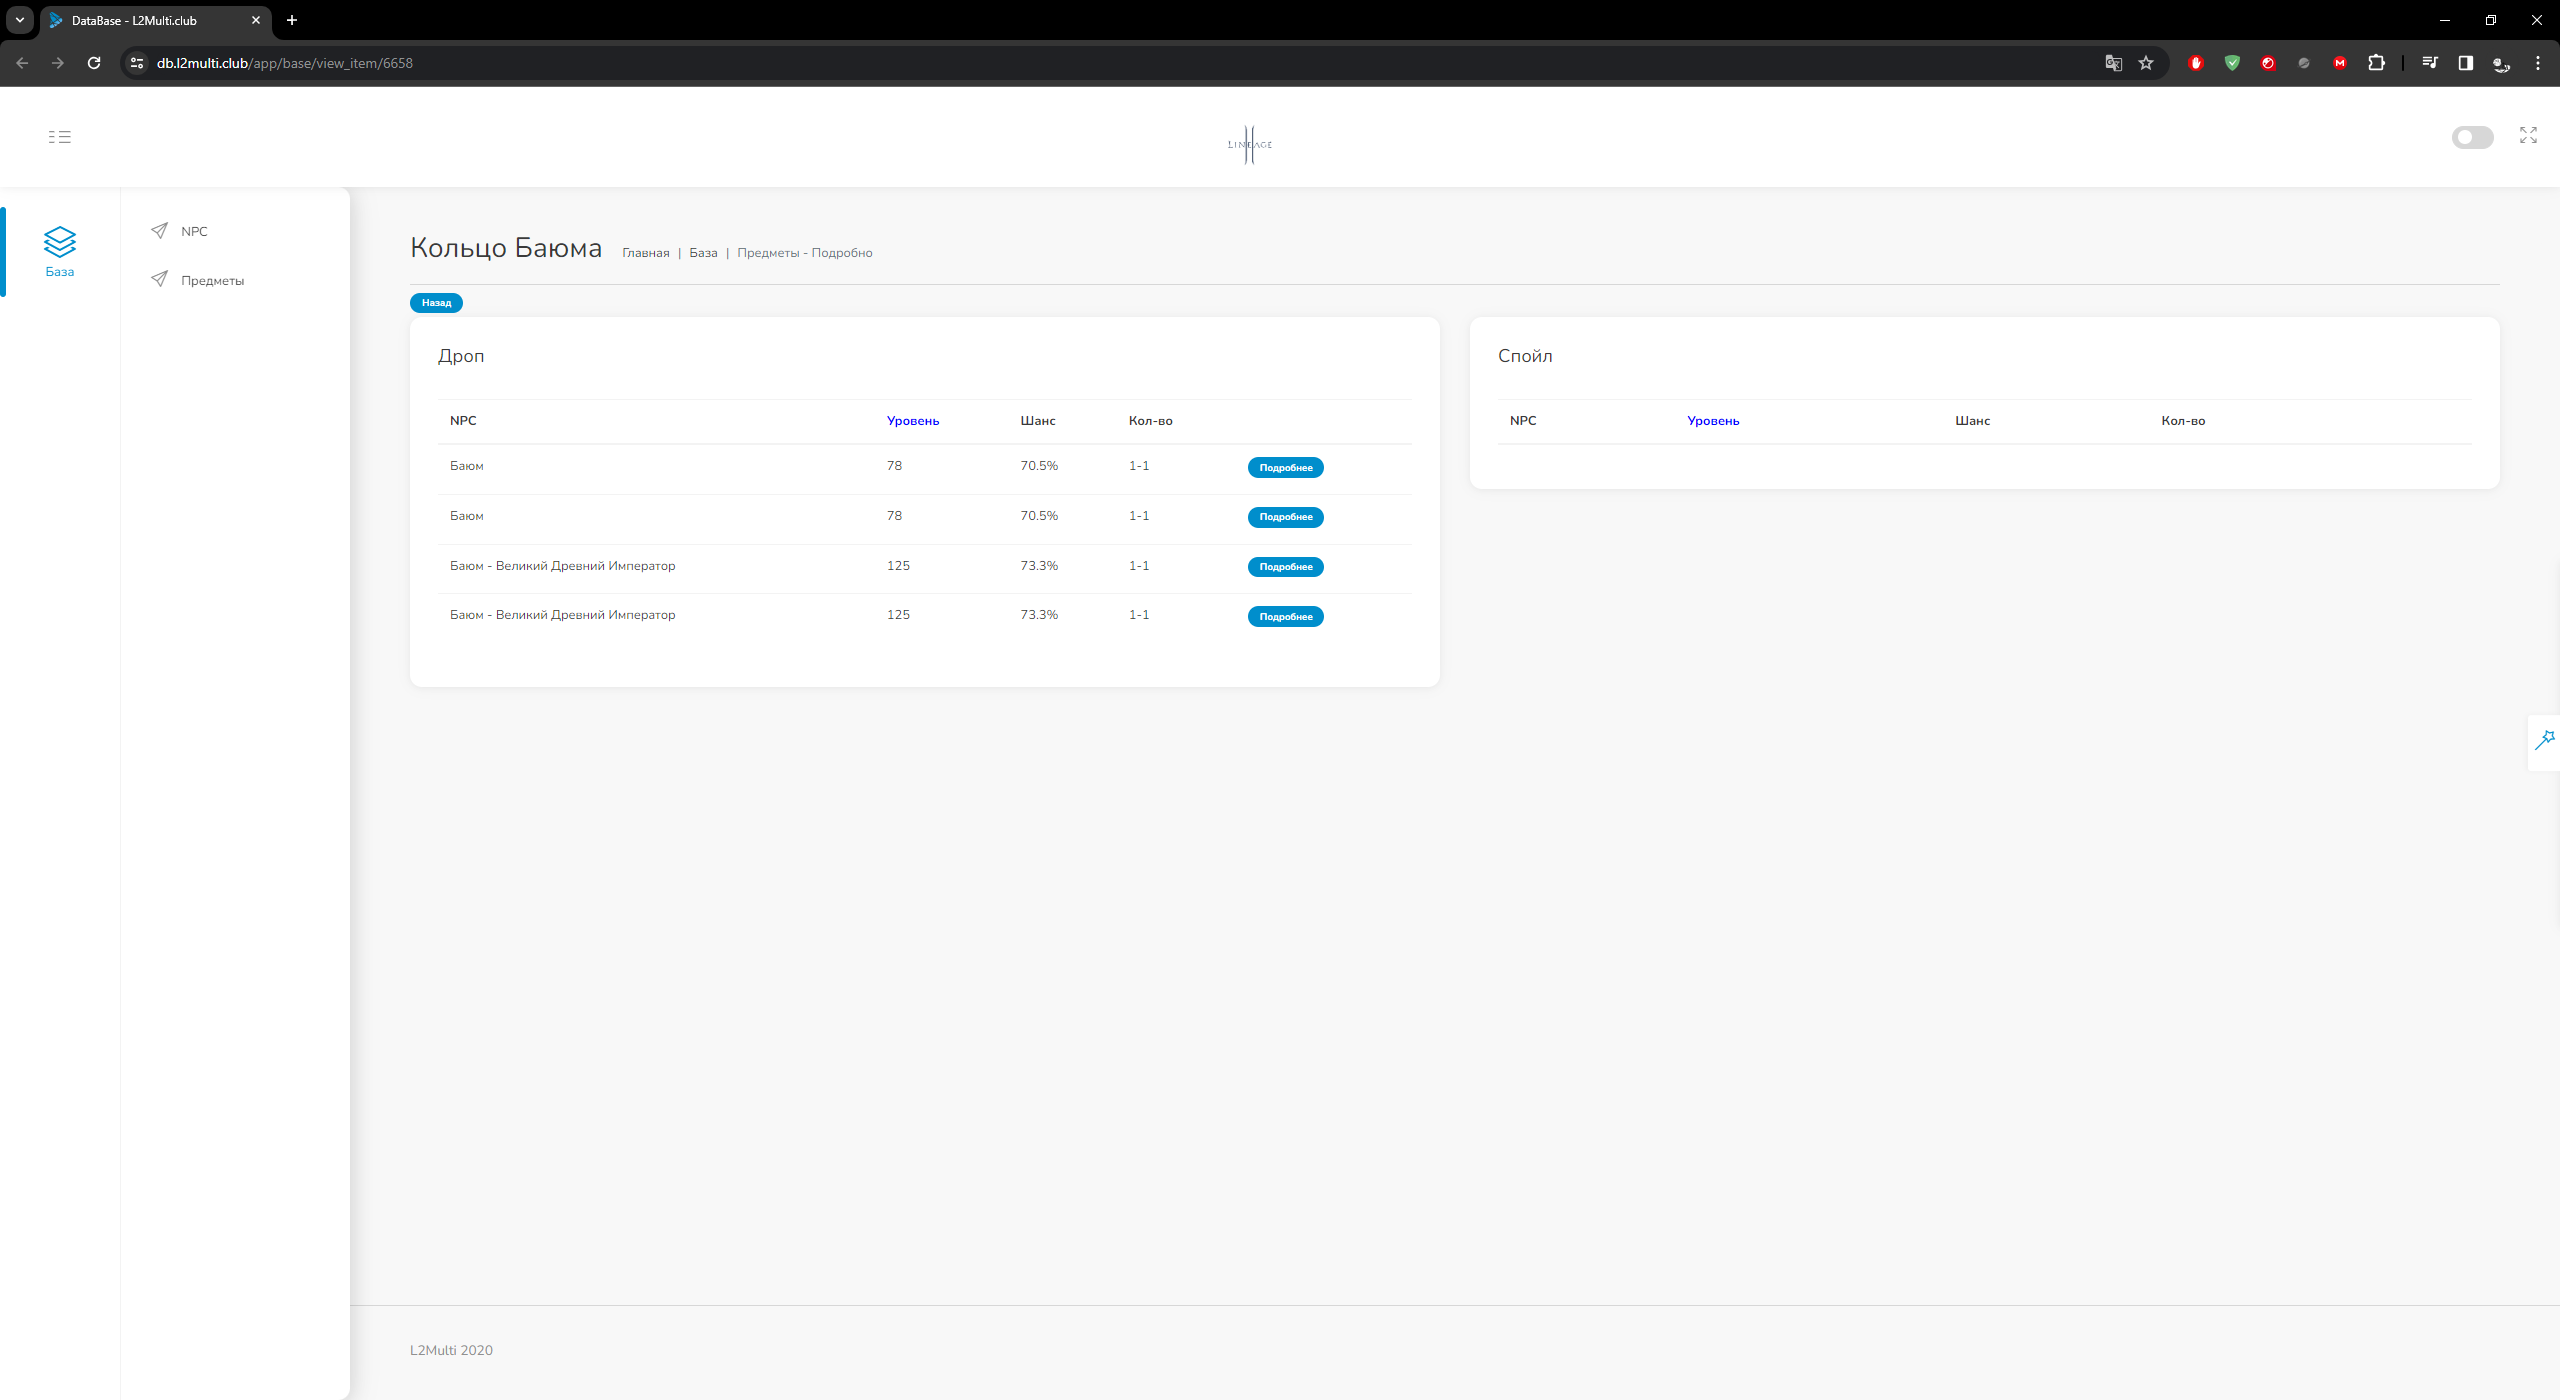
Task: Open the Предметы sidebar menu item
Action: click(x=212, y=281)
